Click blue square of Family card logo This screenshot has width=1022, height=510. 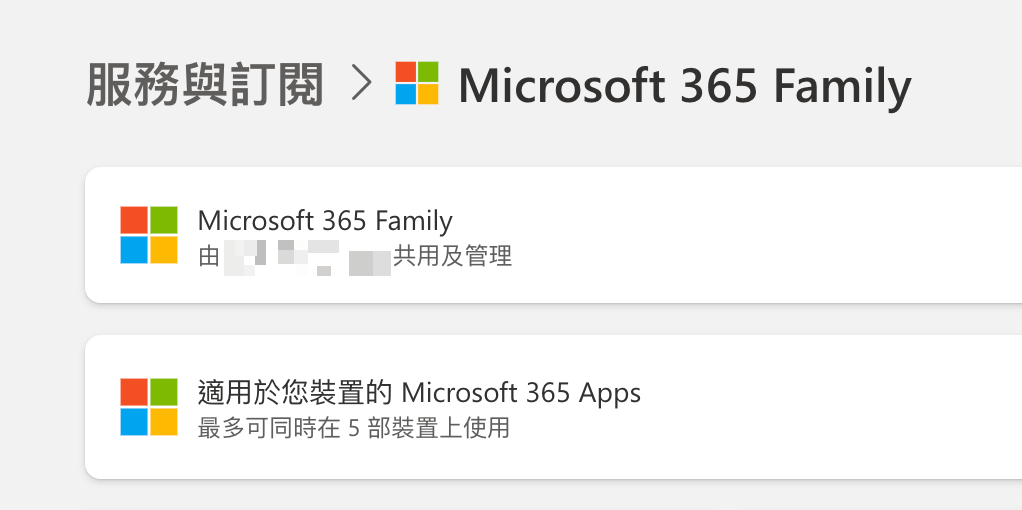[134, 250]
